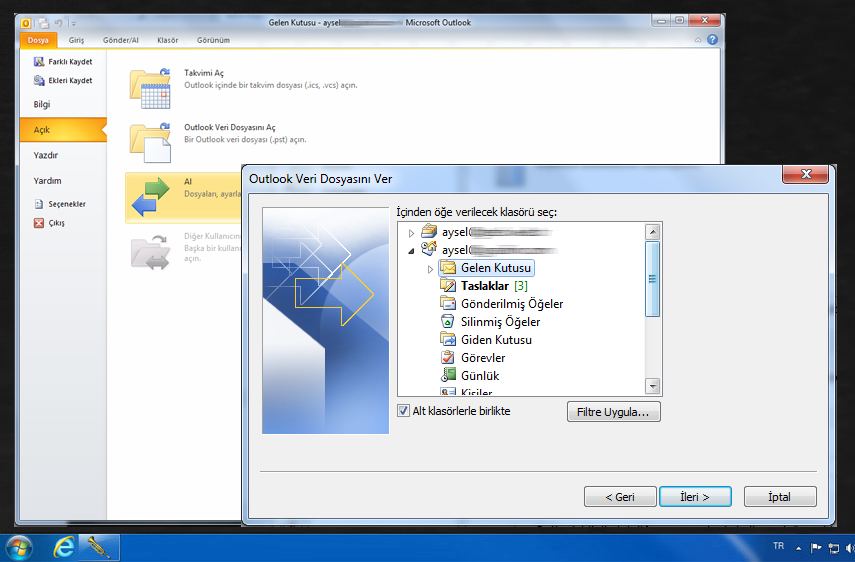Click Farklı Kaydet in the backstage menu
The height and width of the screenshot is (562, 855).
[63, 62]
